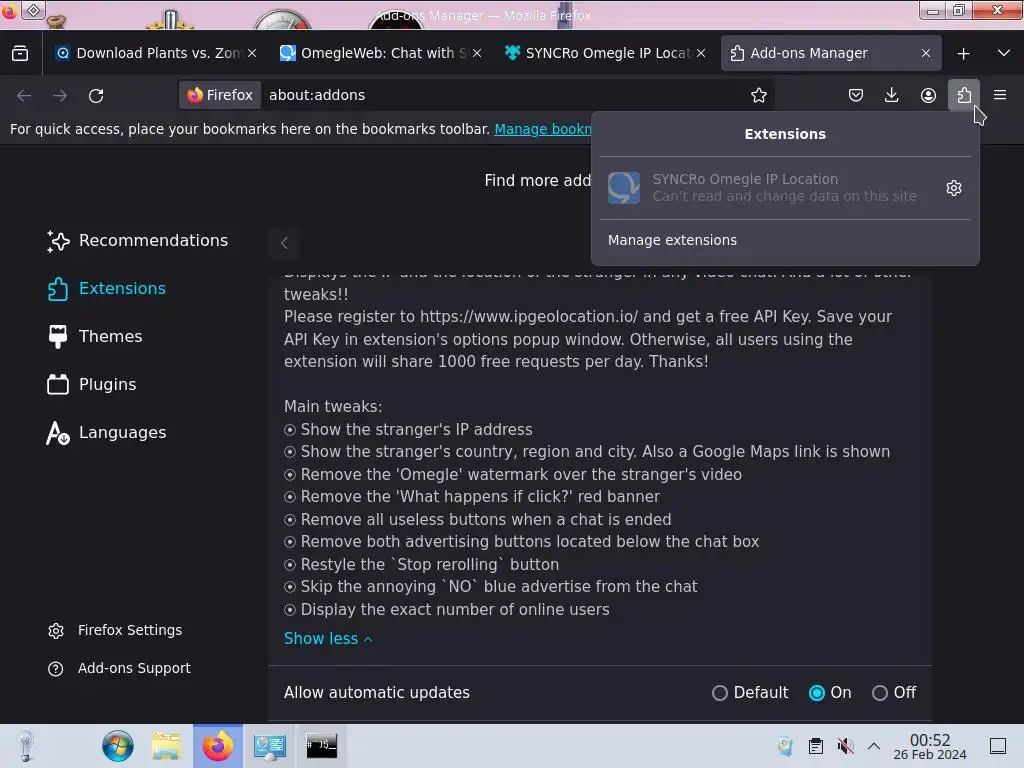
Task: Open the Extensions category in sidebar
Action: [x=106, y=289]
